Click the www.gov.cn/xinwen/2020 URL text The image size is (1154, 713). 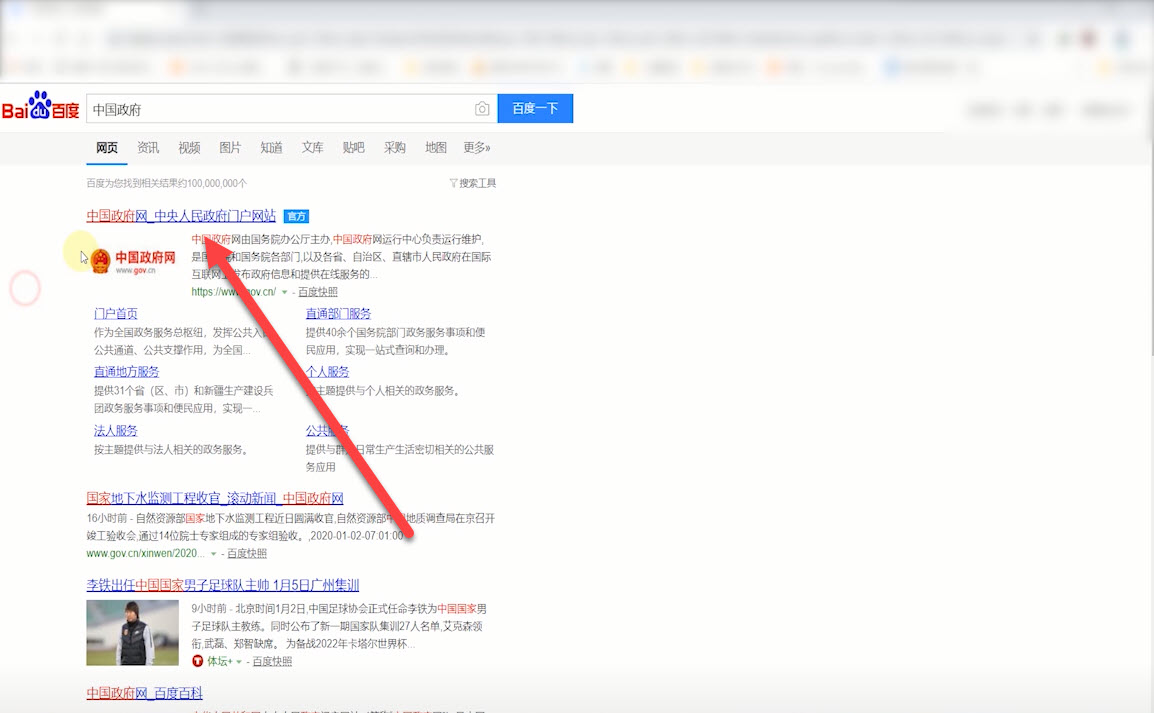click(x=145, y=553)
